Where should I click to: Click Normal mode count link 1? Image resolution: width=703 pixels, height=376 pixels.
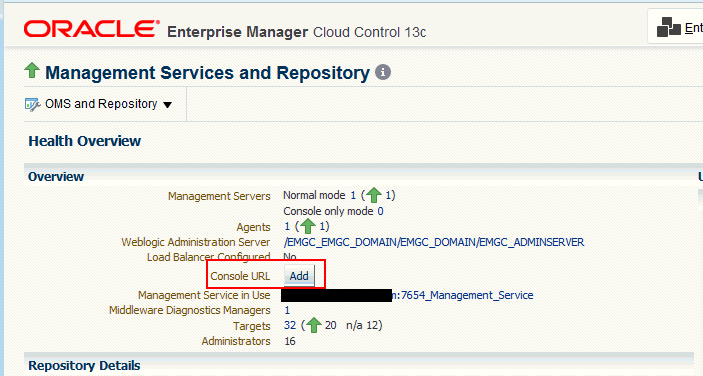tap(353, 195)
